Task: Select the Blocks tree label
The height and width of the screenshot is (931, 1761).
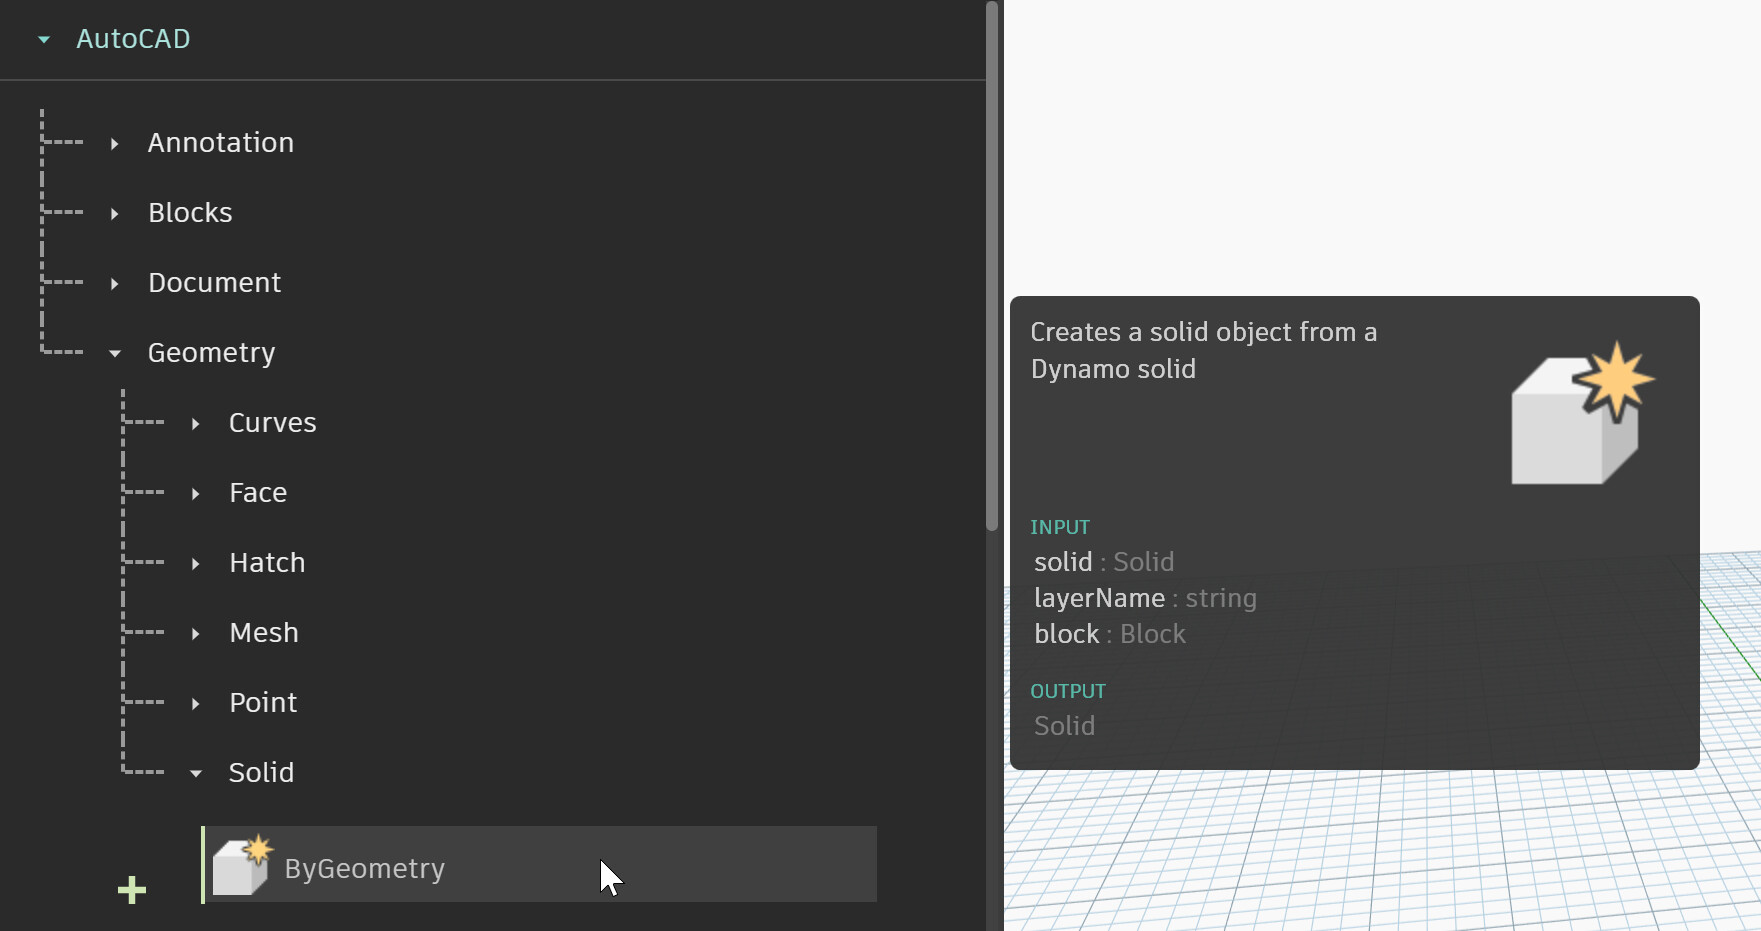Action: click(190, 213)
